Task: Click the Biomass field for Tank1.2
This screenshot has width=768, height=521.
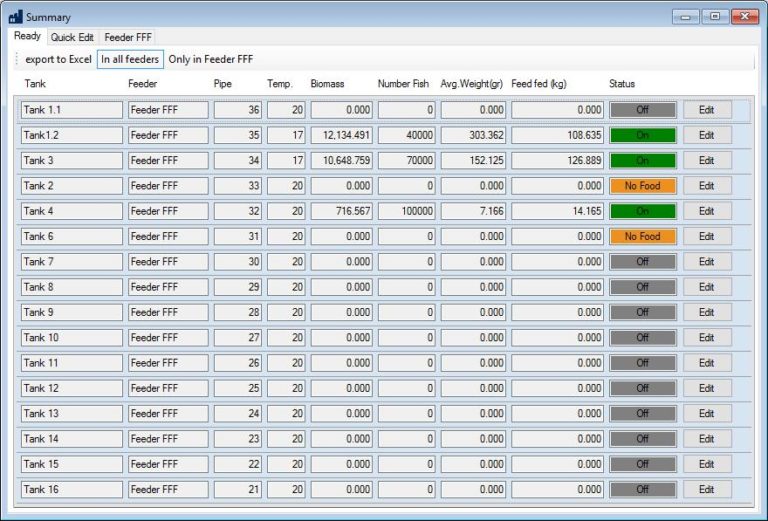Action: click(x=341, y=135)
